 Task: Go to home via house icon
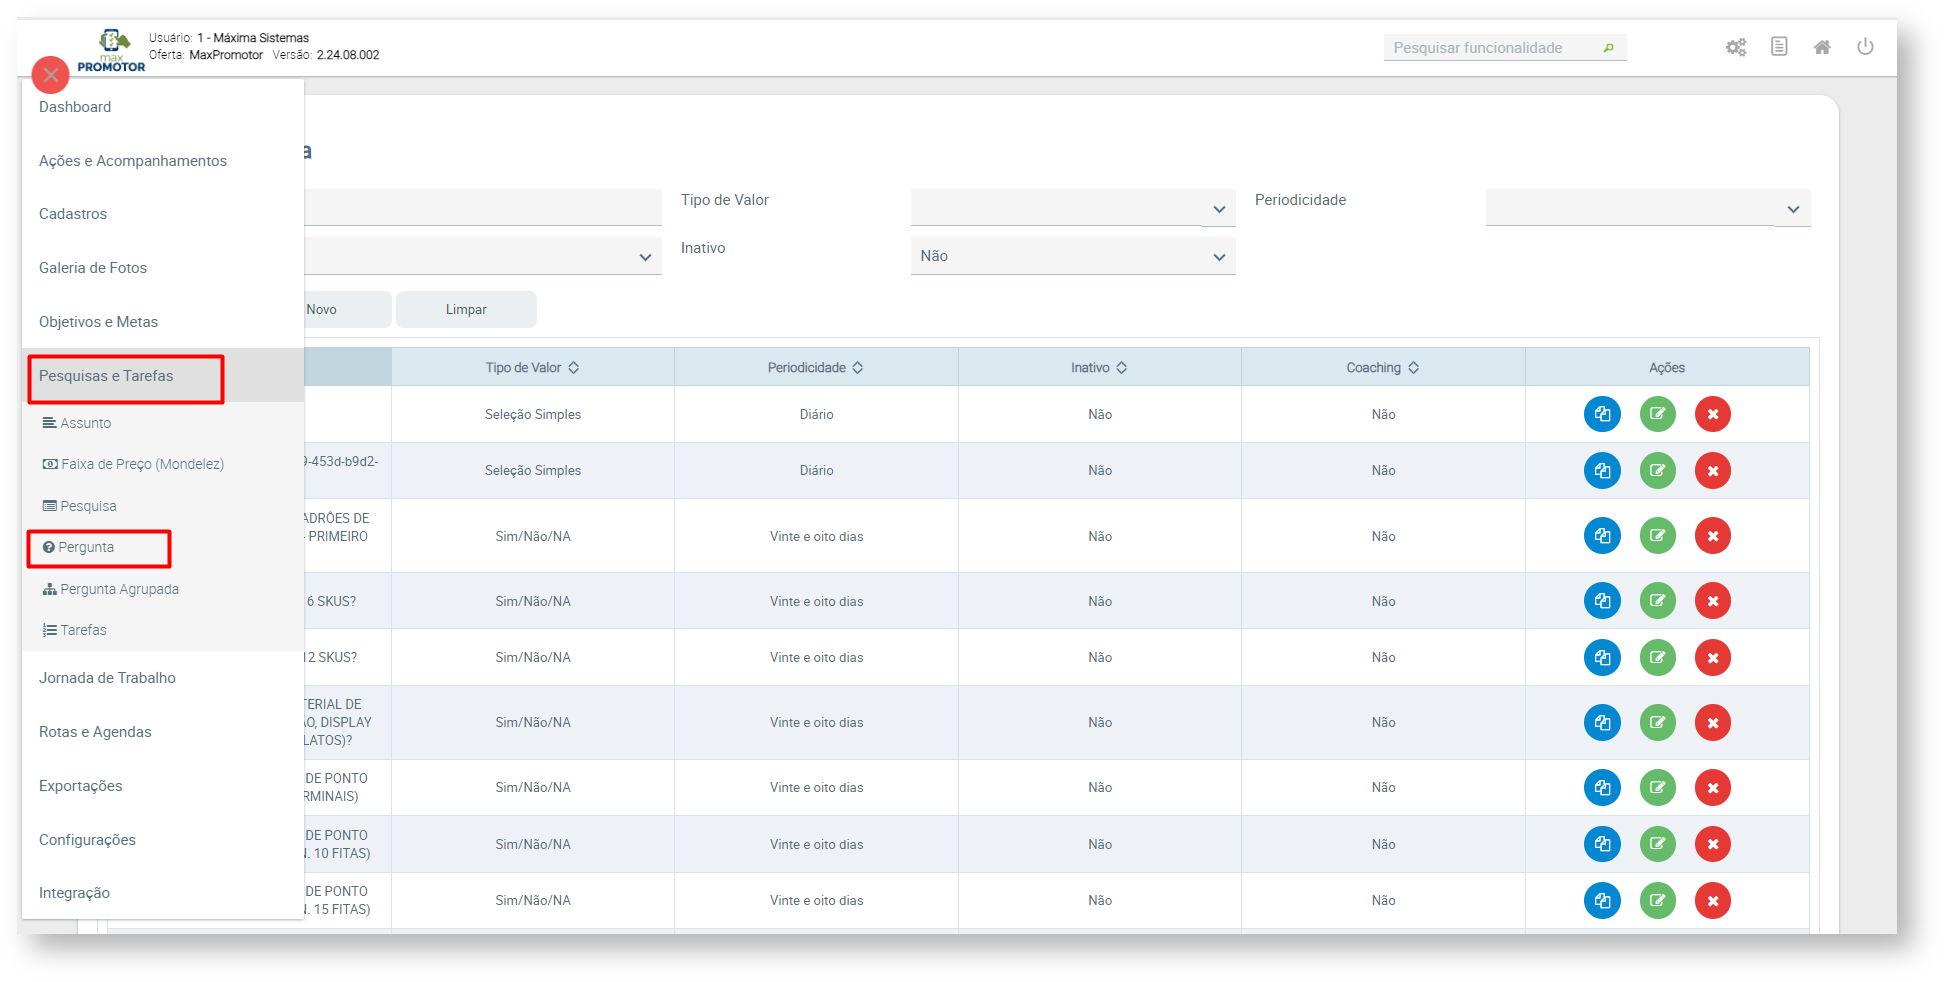(x=1822, y=47)
